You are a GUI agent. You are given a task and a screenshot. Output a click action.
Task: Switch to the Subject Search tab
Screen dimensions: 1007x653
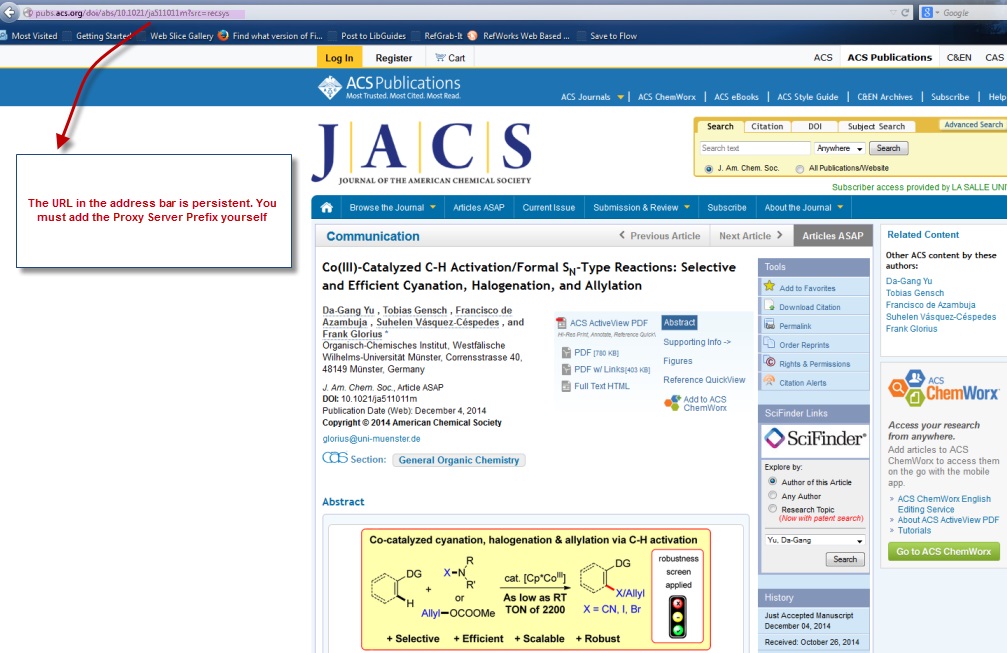(x=876, y=126)
